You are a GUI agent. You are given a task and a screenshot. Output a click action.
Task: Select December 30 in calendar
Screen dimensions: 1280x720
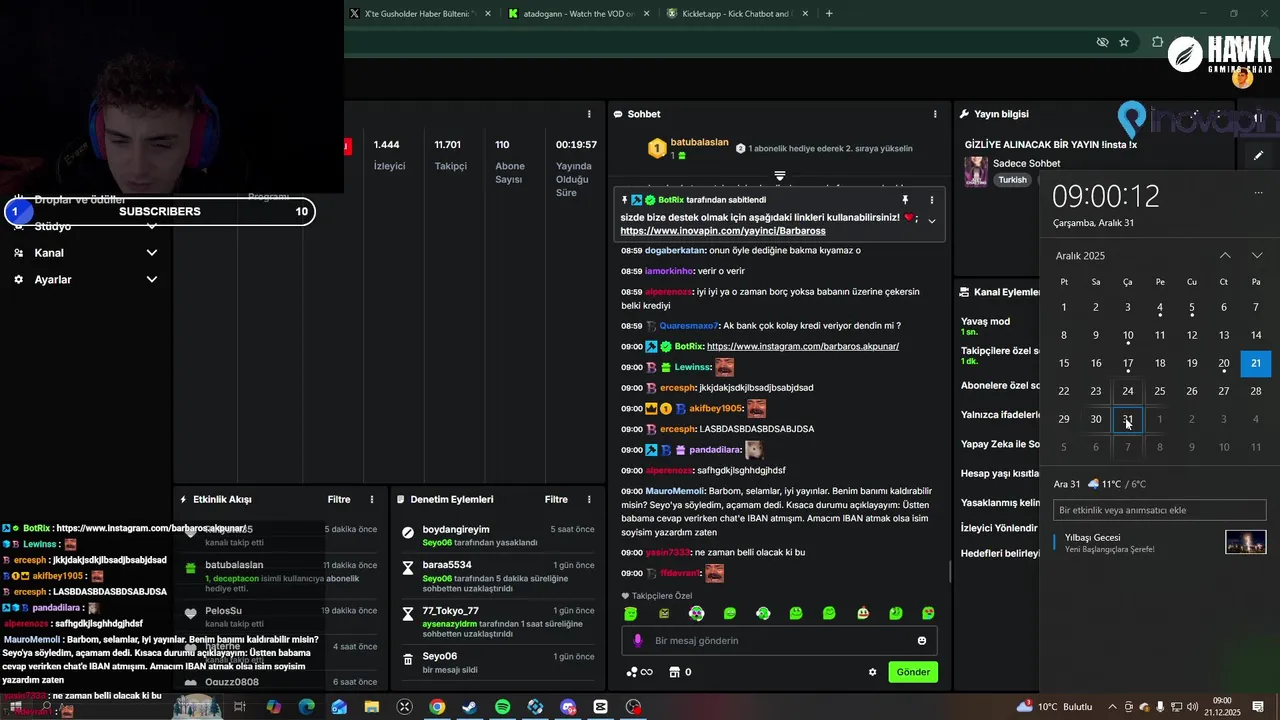click(1096, 419)
